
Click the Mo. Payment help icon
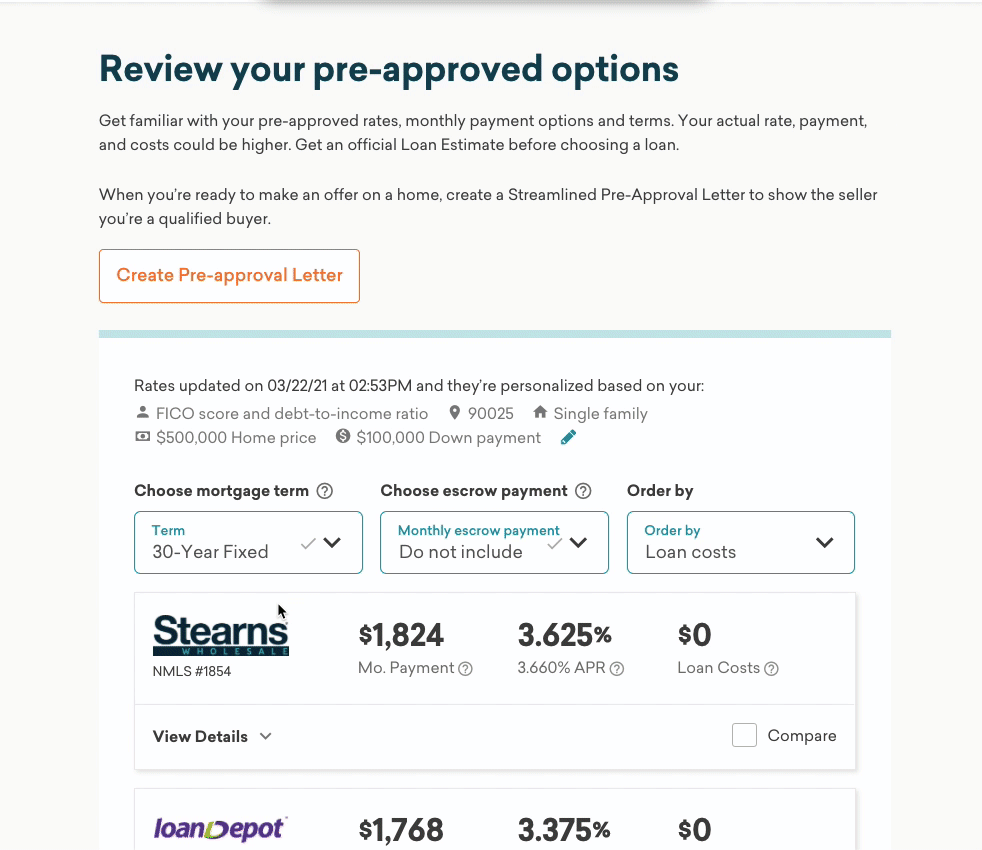point(465,669)
